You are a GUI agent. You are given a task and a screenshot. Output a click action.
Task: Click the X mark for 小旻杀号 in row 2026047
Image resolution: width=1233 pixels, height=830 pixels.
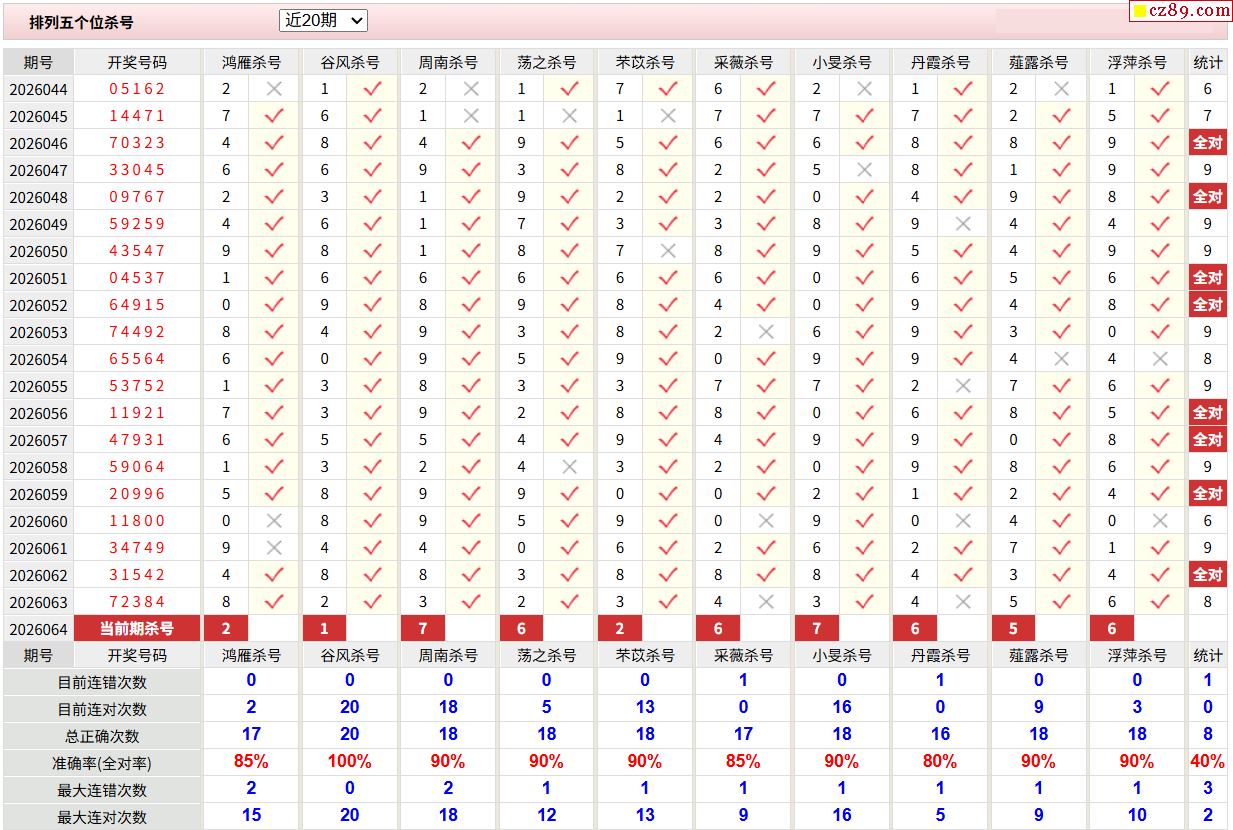(x=865, y=170)
